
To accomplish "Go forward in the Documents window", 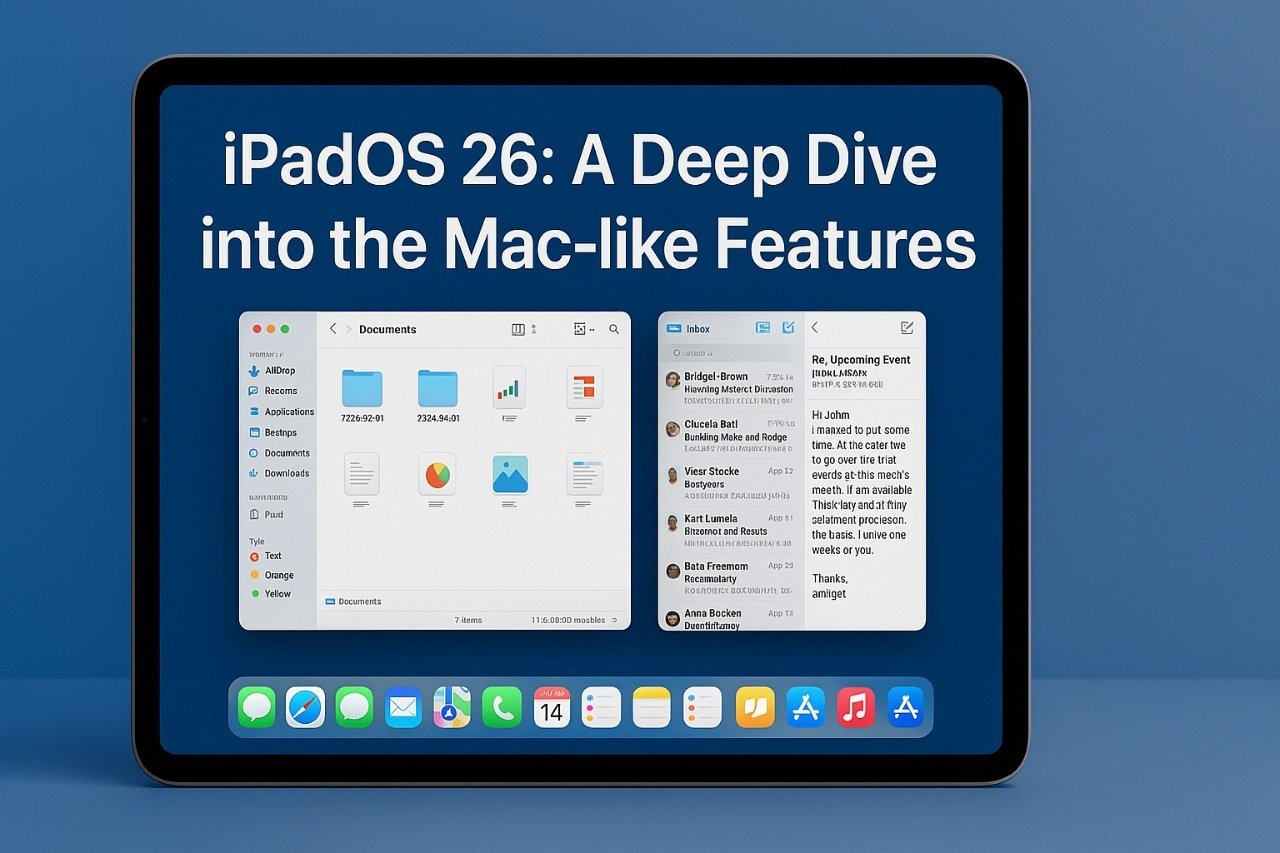I will click(349, 329).
